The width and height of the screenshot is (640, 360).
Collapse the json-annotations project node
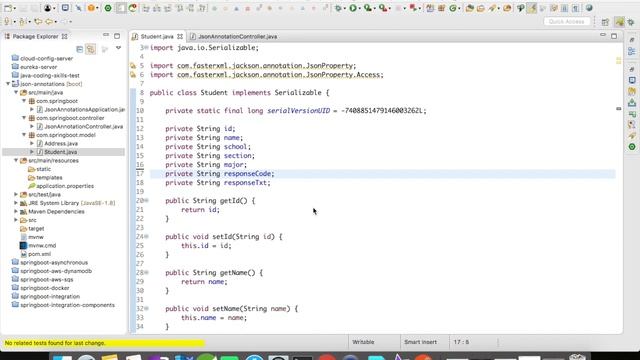[8, 84]
